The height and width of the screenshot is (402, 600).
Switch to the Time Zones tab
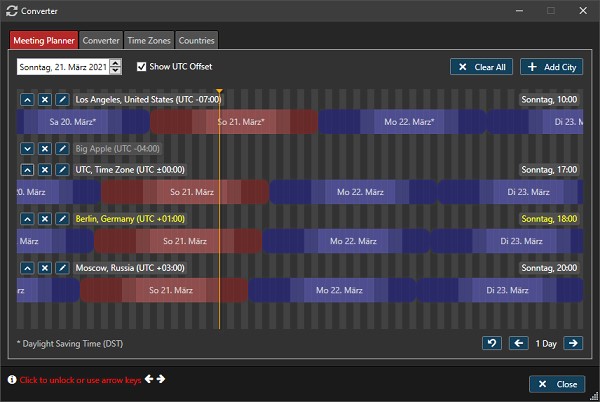[x=149, y=41]
